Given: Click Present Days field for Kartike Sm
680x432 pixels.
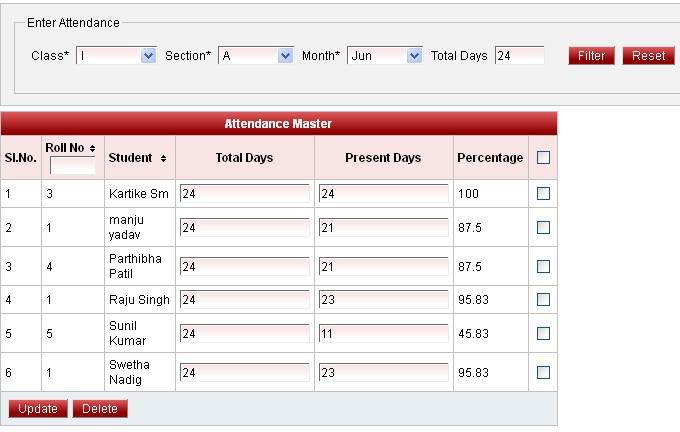Looking at the screenshot, I should click(383, 194).
